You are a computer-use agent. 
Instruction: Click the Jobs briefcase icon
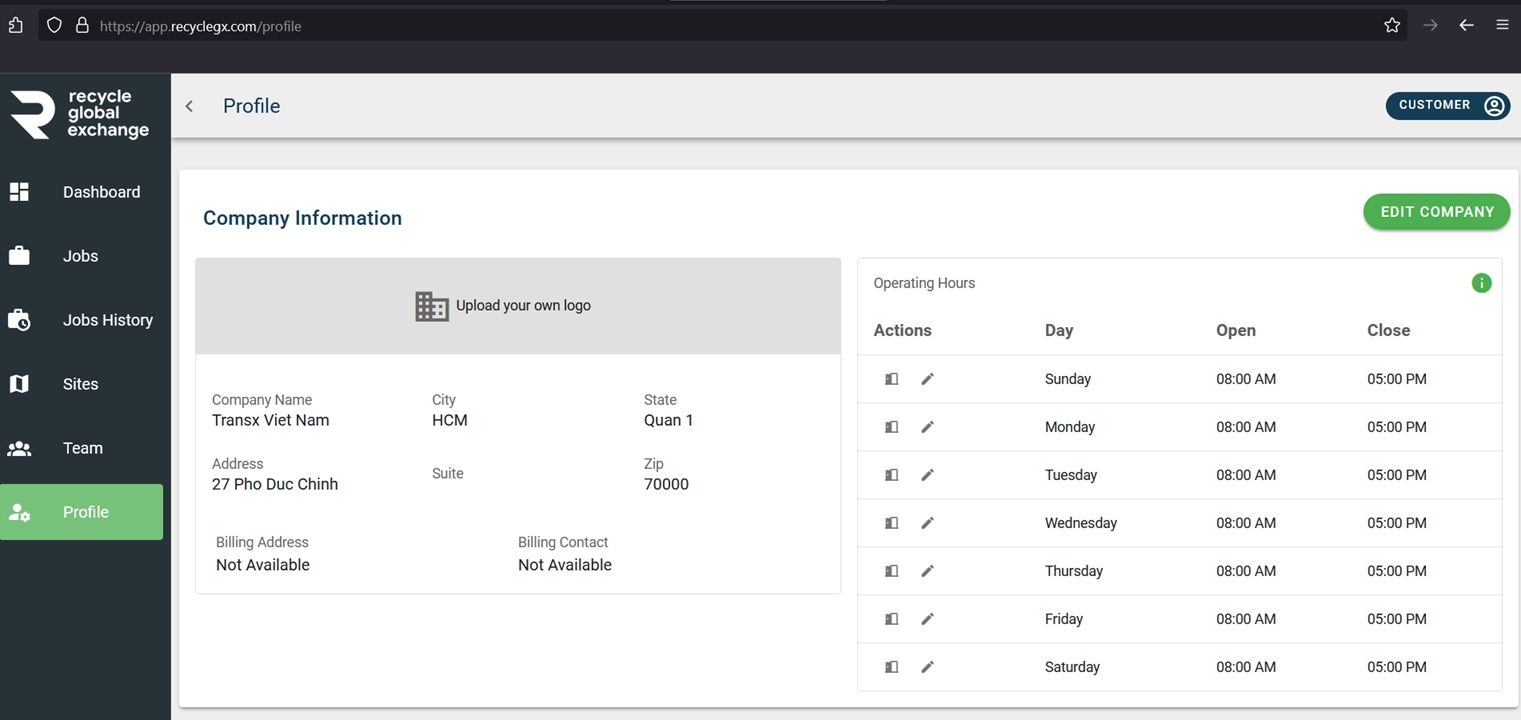[x=19, y=256]
